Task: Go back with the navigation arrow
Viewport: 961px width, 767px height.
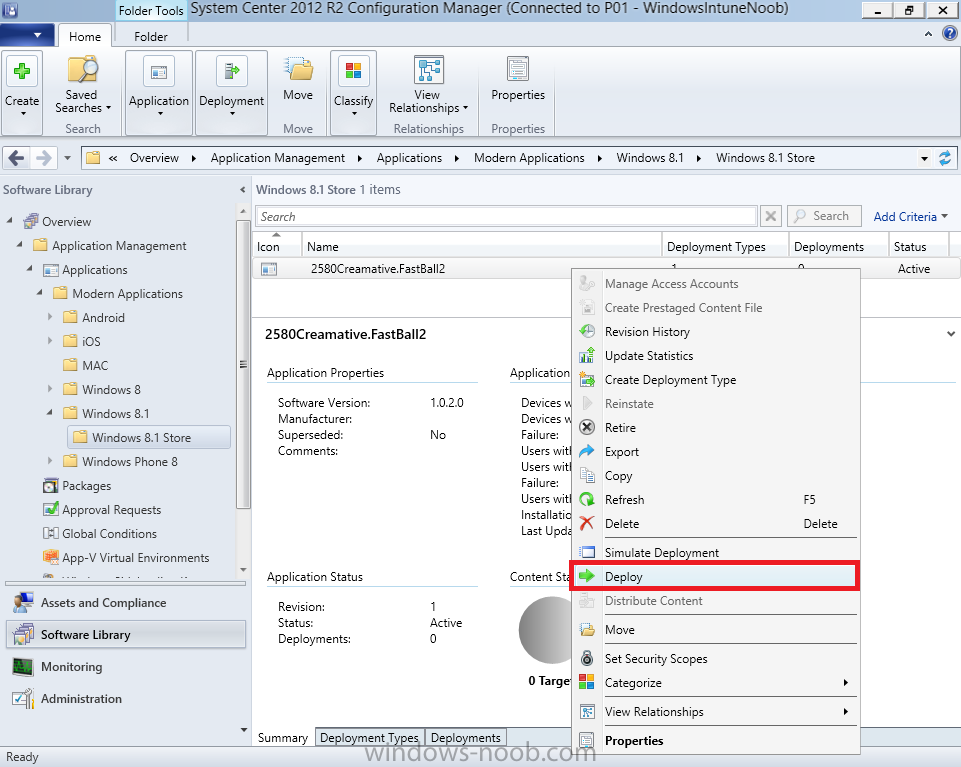Action: tap(17, 158)
